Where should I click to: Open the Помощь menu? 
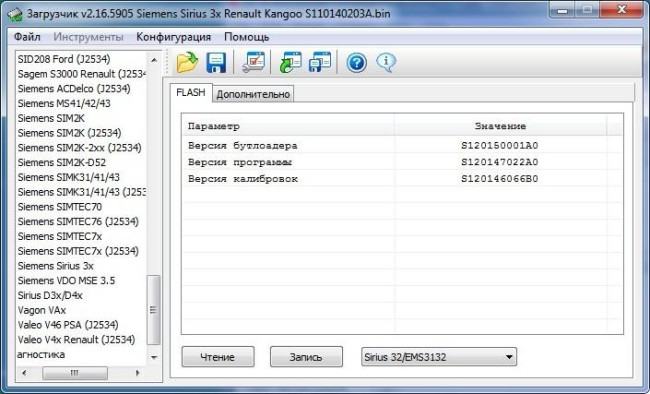click(x=247, y=37)
